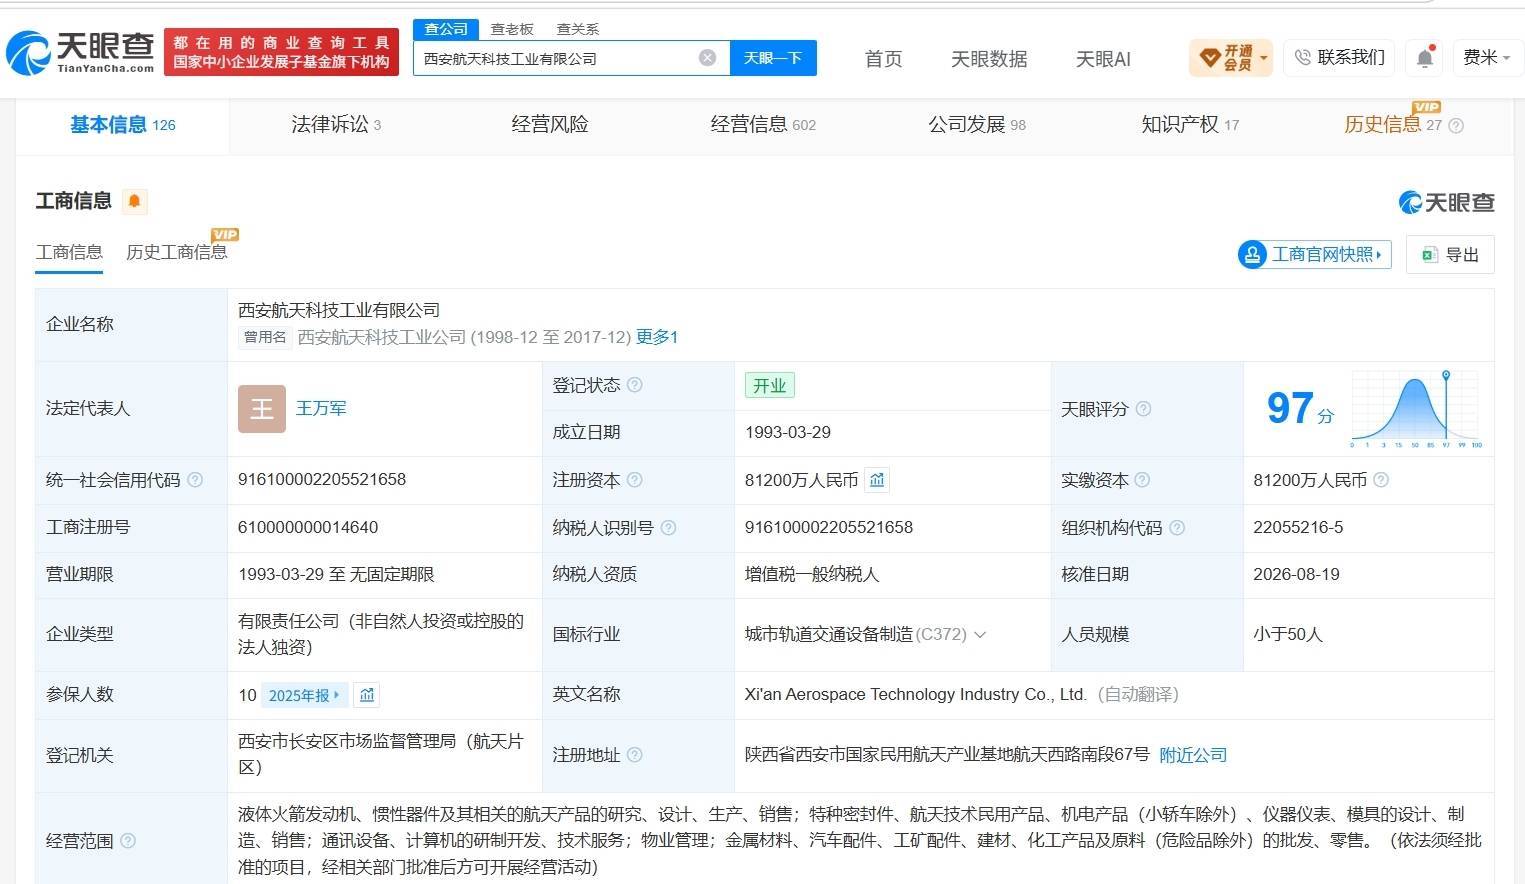Click the phone icon on 联系我们

[x=1302, y=58]
